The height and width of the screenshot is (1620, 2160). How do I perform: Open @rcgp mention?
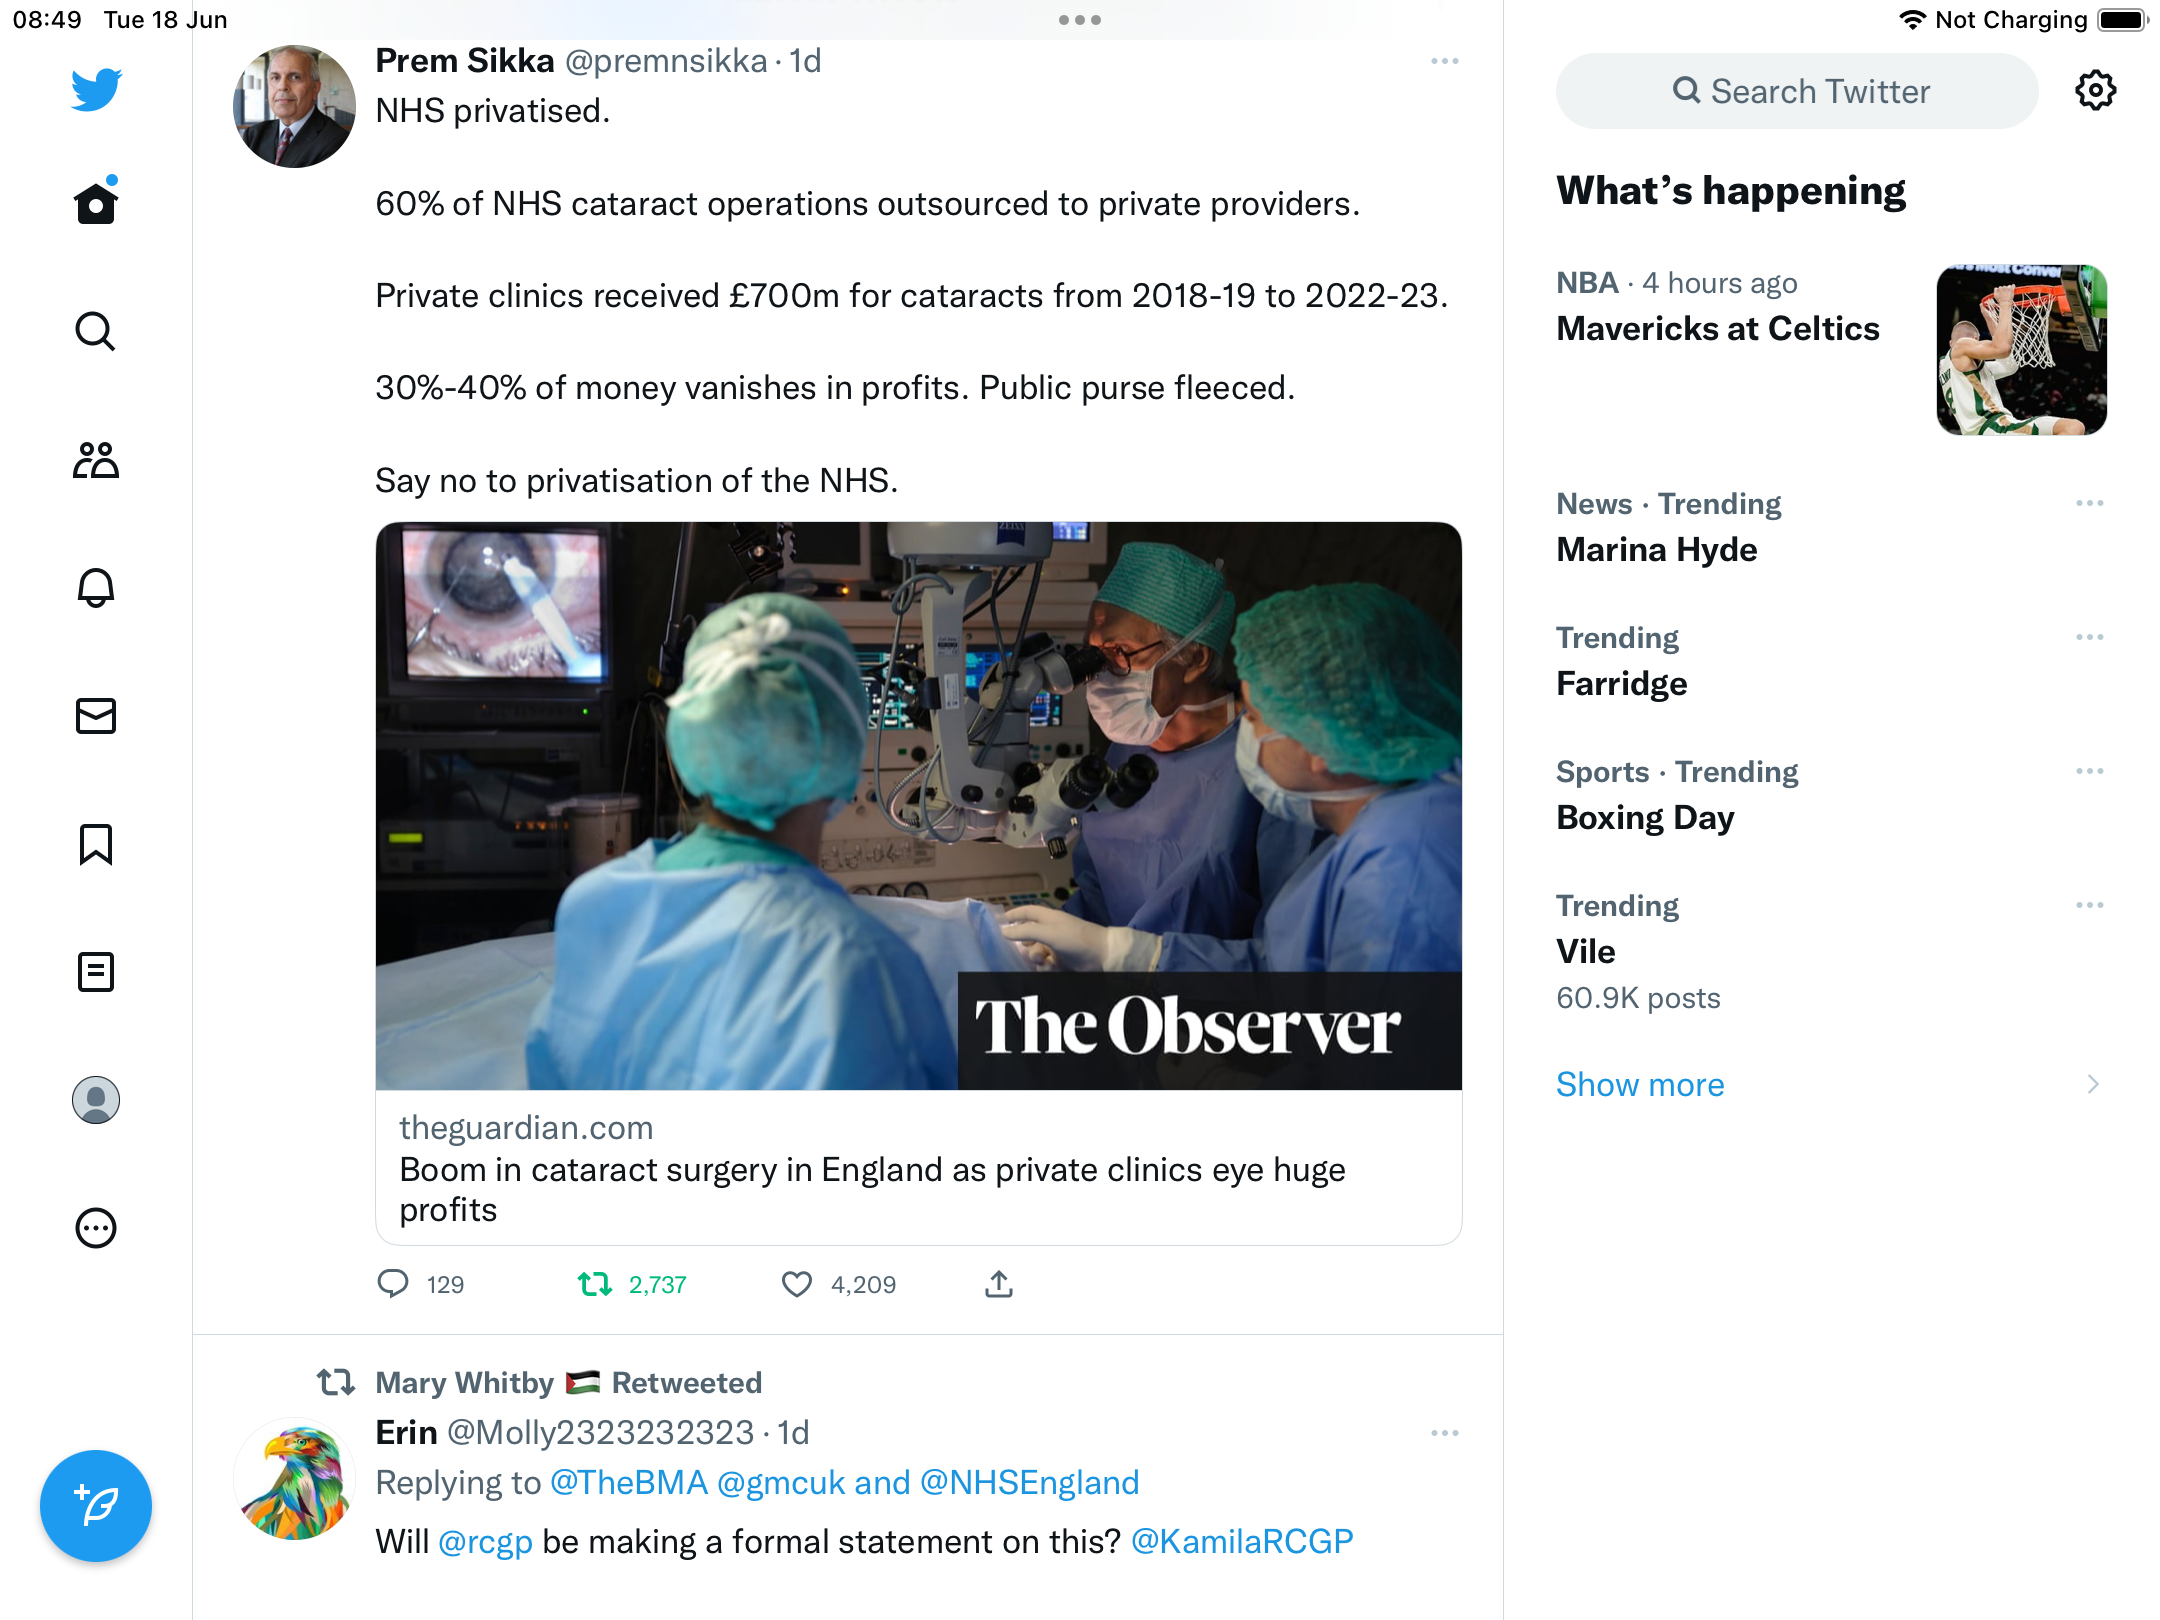[485, 1542]
